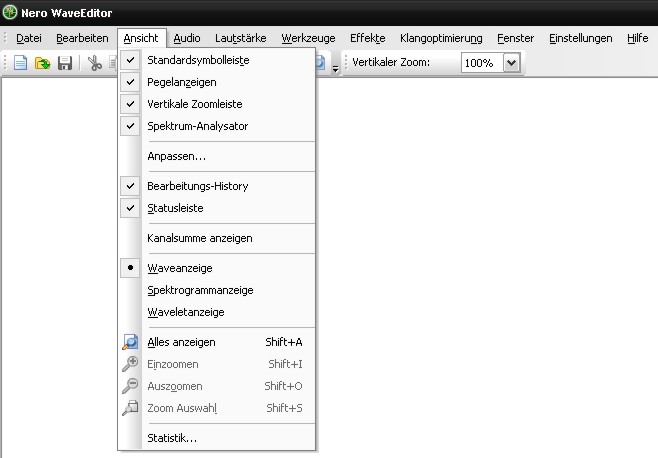
Task: Switch to Spektrogrammanzeige view
Action: coord(217,290)
